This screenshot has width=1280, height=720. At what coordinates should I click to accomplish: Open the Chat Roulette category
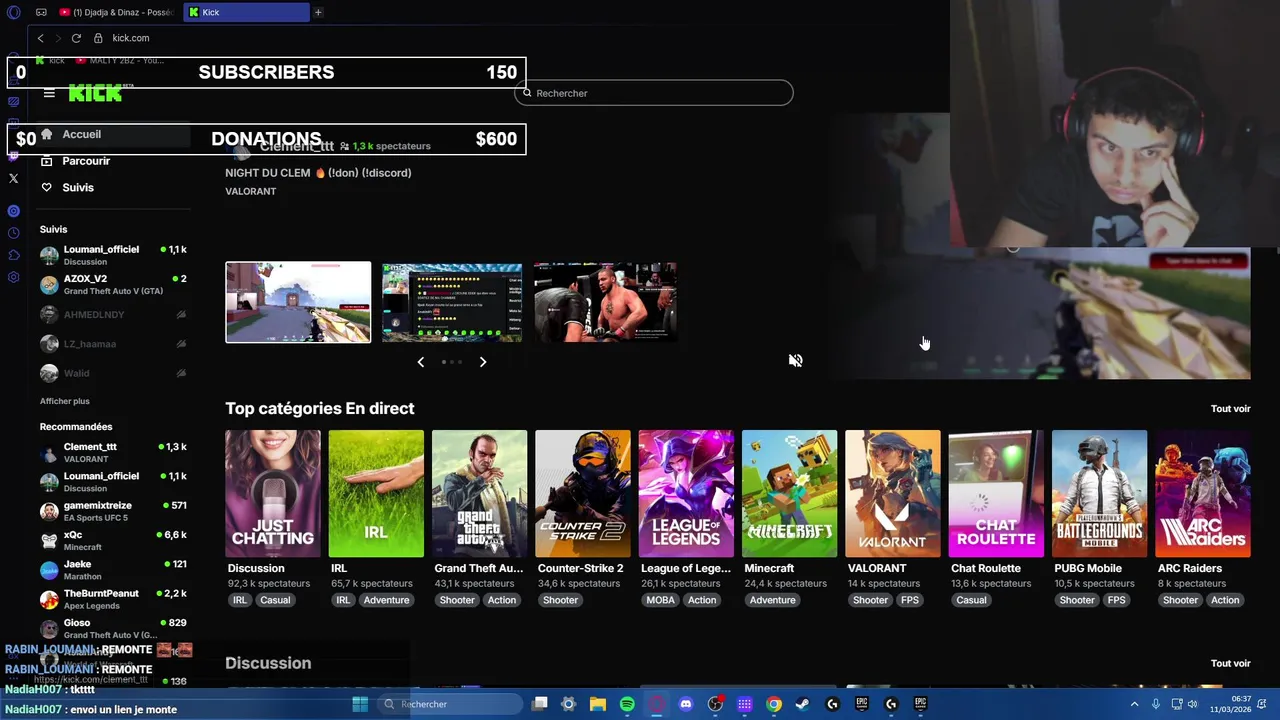(996, 493)
